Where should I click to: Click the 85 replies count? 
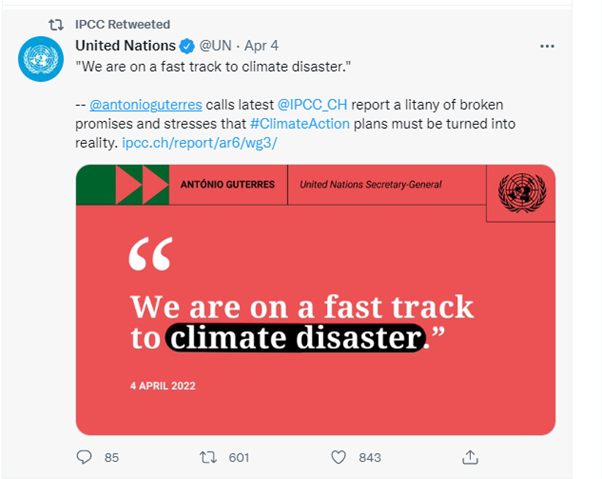pyautogui.click(x=112, y=458)
